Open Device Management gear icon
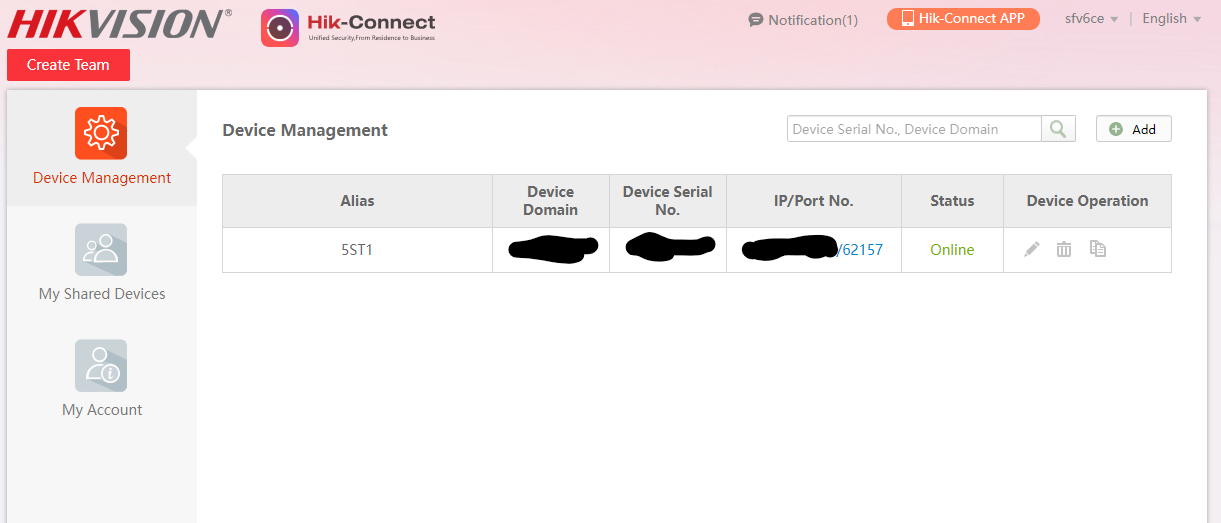 [x=101, y=133]
